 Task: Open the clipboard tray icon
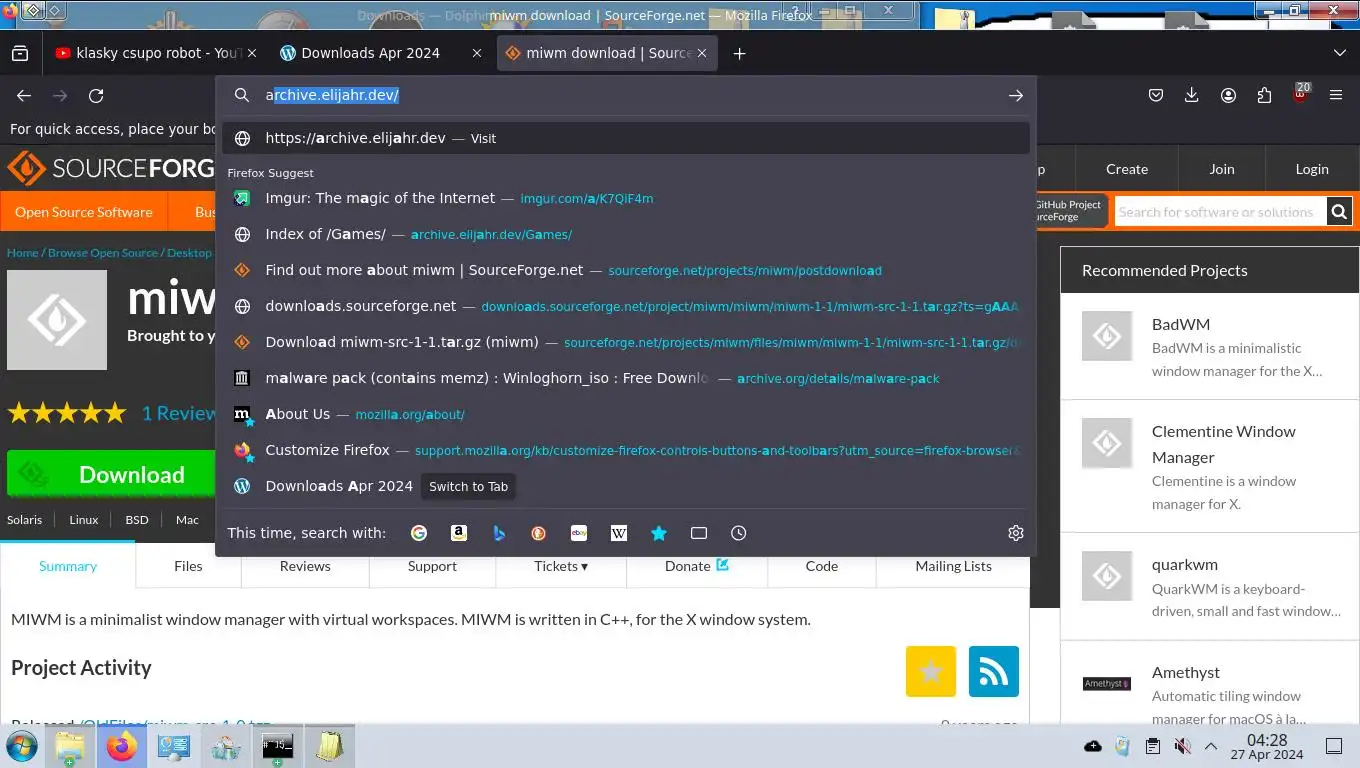[1153, 746]
